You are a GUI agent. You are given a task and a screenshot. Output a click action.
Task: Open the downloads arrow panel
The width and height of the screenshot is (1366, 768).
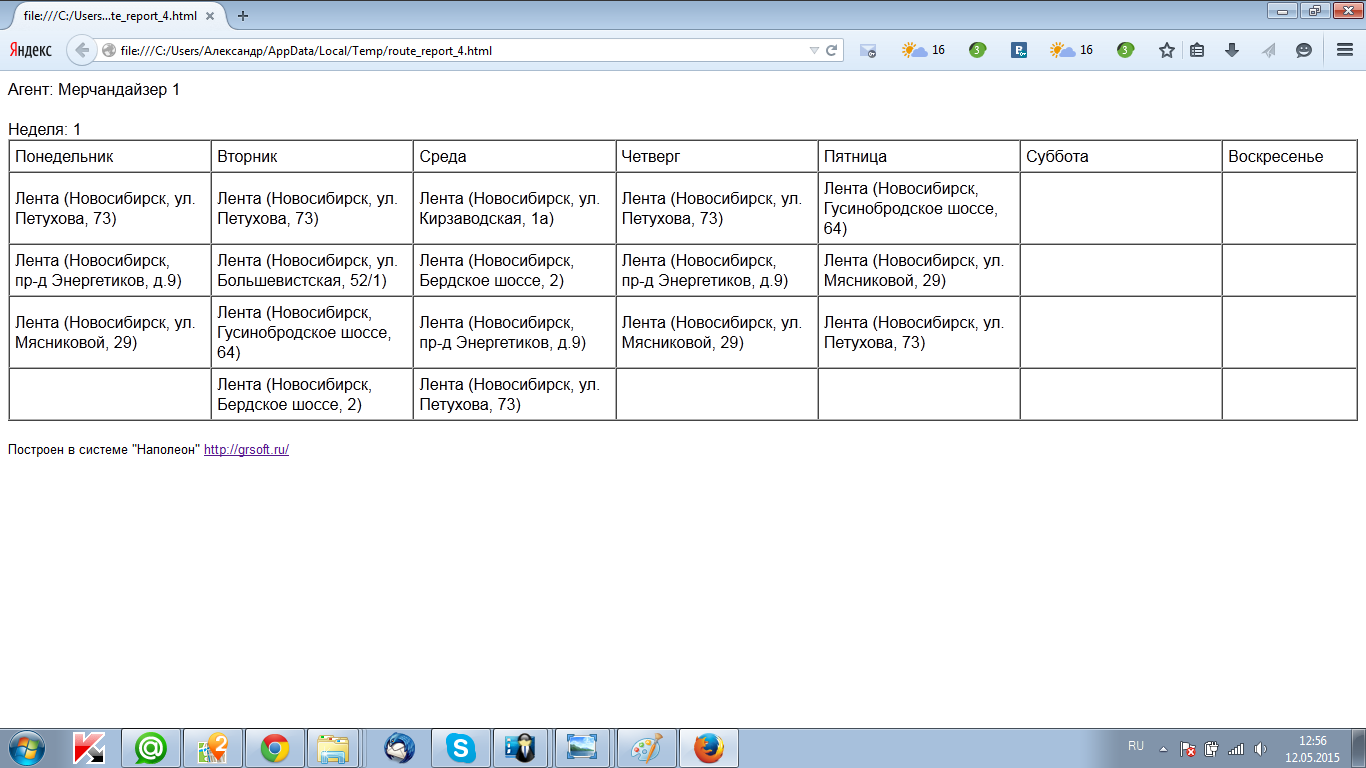[x=1232, y=50]
